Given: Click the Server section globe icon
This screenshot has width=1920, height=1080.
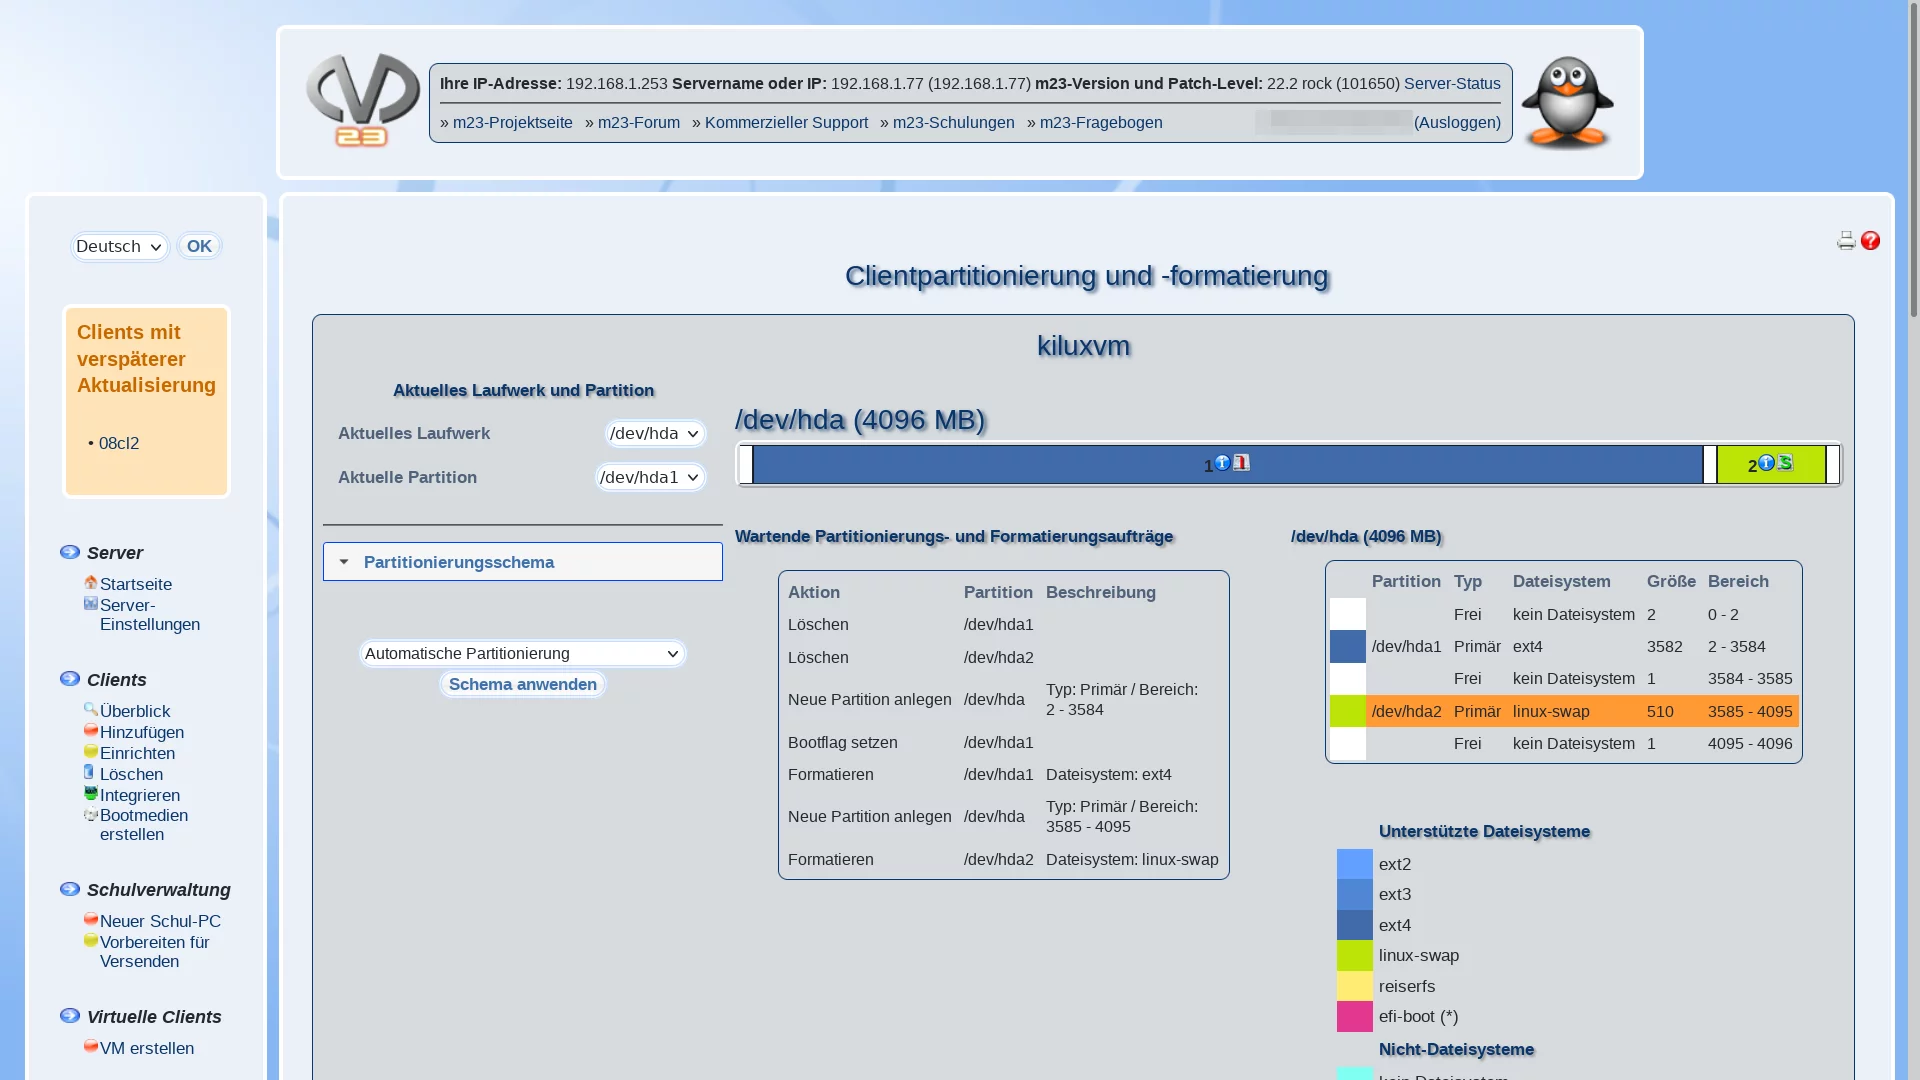Looking at the screenshot, I should point(70,552).
